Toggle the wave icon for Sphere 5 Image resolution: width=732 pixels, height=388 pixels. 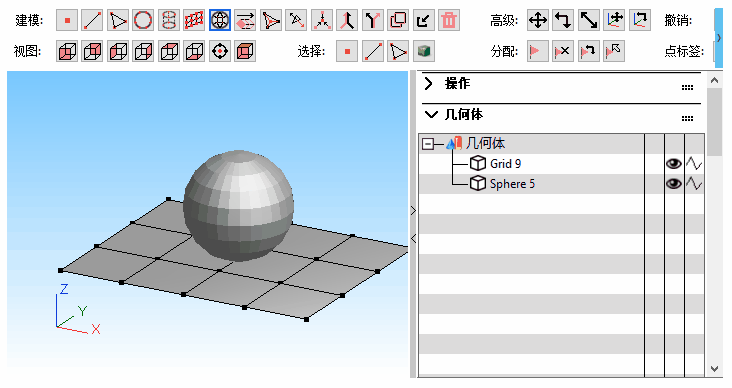694,183
